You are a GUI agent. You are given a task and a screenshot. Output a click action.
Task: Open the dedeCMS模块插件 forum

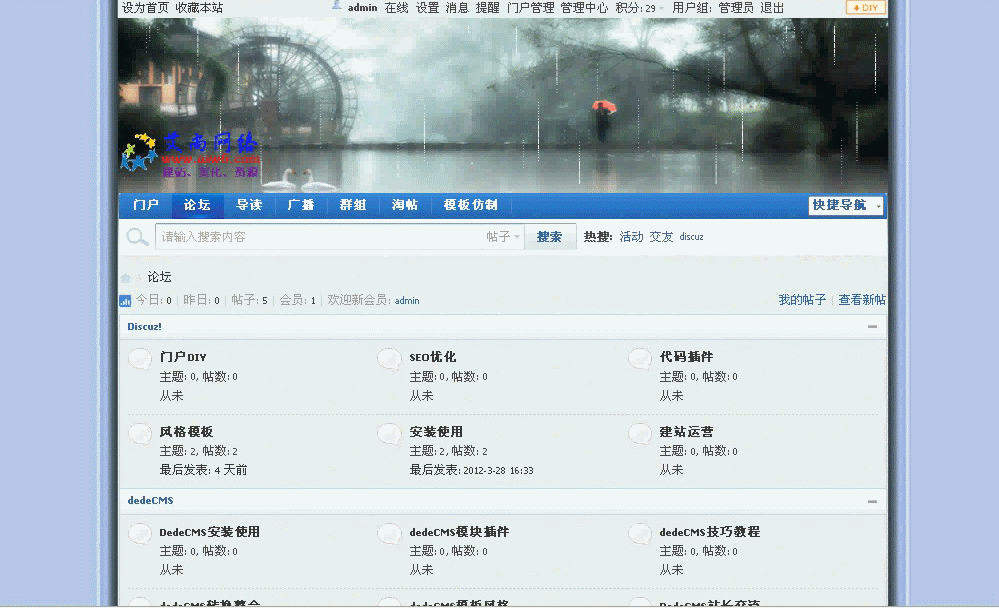coord(459,532)
